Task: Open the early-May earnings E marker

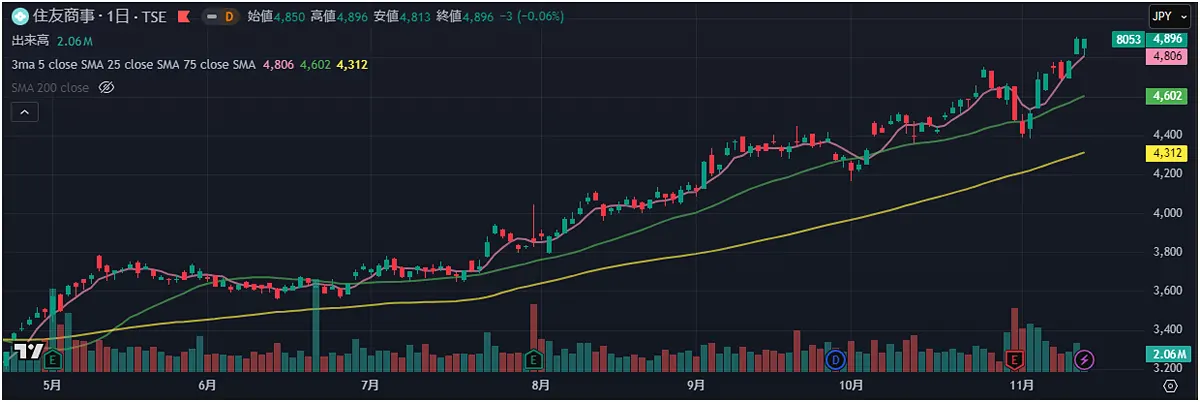Action: click(x=52, y=358)
